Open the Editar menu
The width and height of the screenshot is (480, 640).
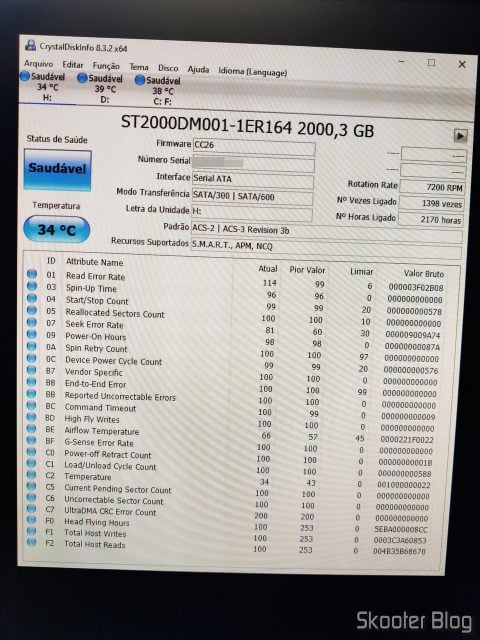click(73, 65)
